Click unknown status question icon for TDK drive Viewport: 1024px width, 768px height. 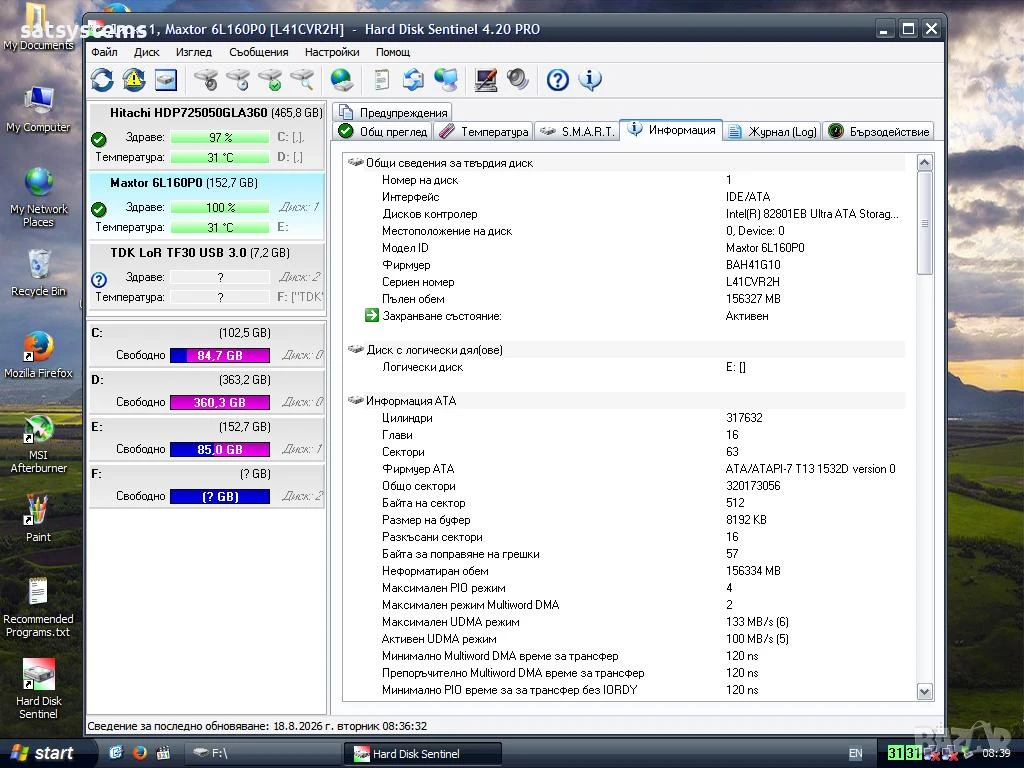(99, 280)
